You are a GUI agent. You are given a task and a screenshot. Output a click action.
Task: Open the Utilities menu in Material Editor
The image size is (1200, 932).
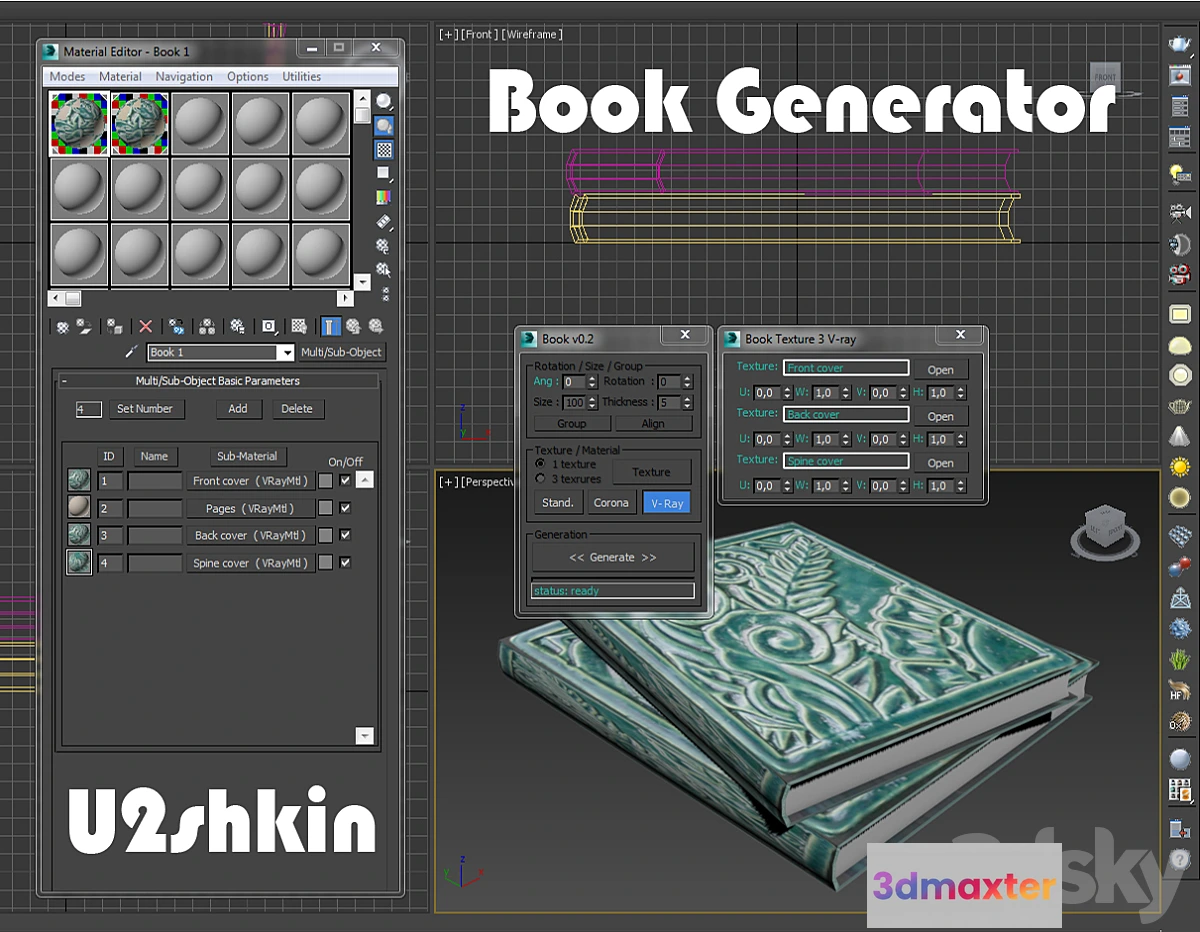[301, 77]
